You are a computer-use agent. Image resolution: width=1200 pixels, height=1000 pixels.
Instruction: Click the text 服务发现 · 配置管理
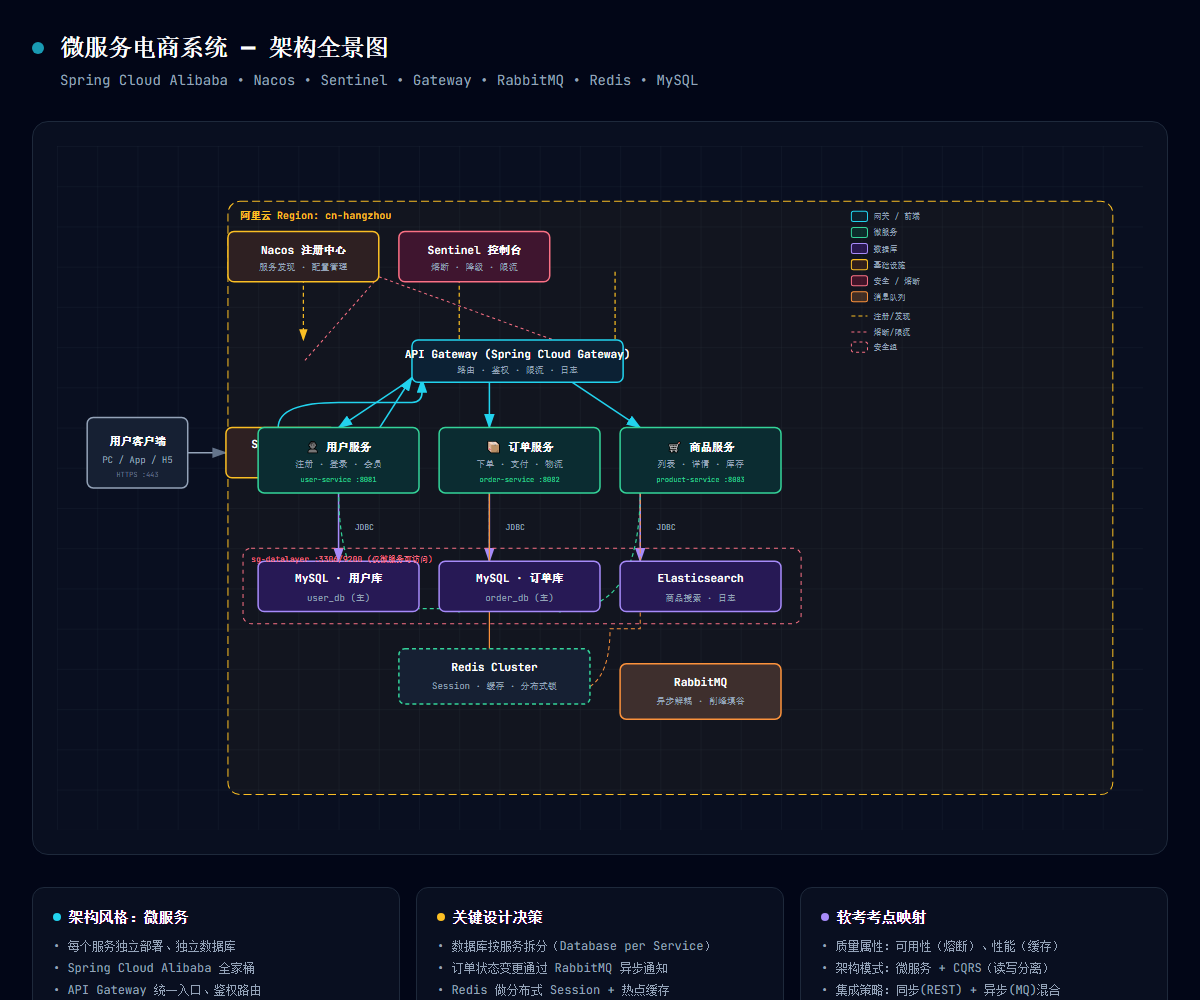tap(303, 267)
